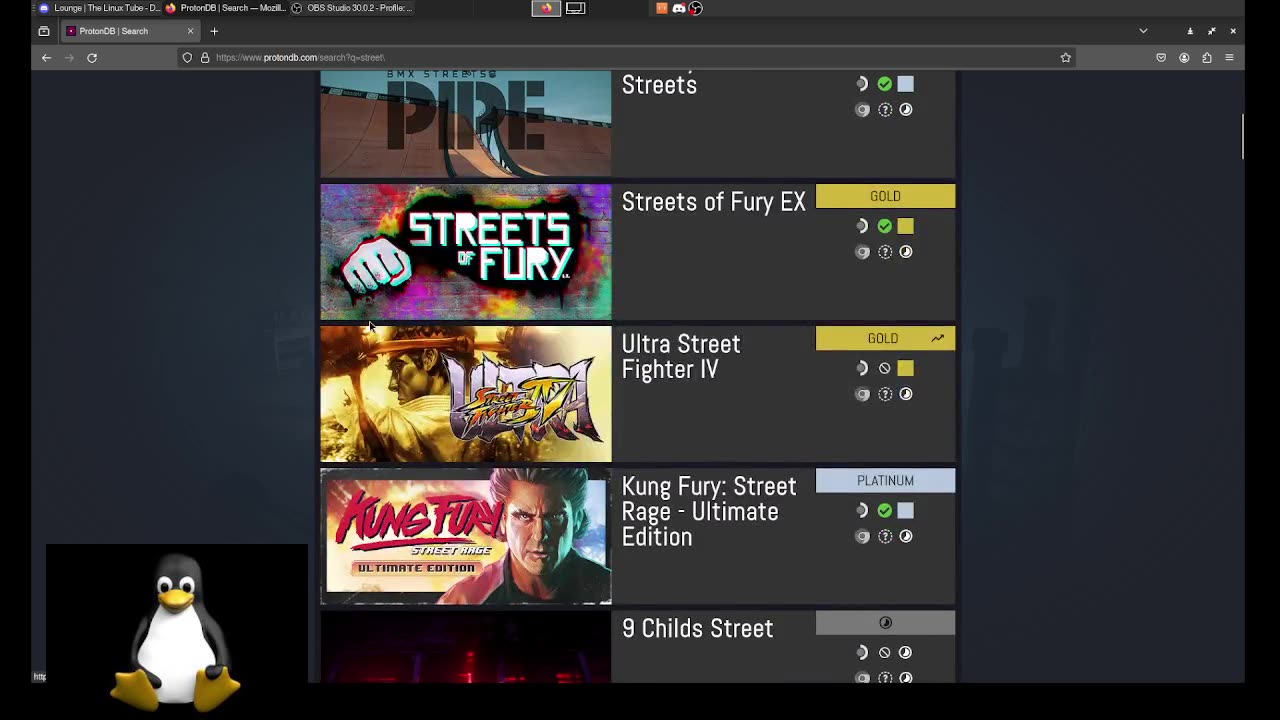Click green verified checkmark for Kung Fury Street Rage

point(884,510)
